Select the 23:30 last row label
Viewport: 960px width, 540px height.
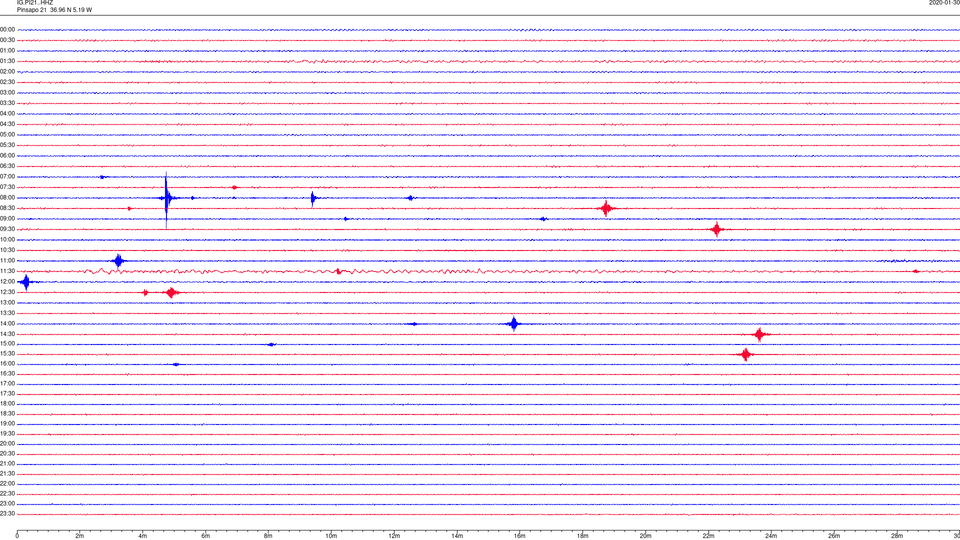[7, 514]
